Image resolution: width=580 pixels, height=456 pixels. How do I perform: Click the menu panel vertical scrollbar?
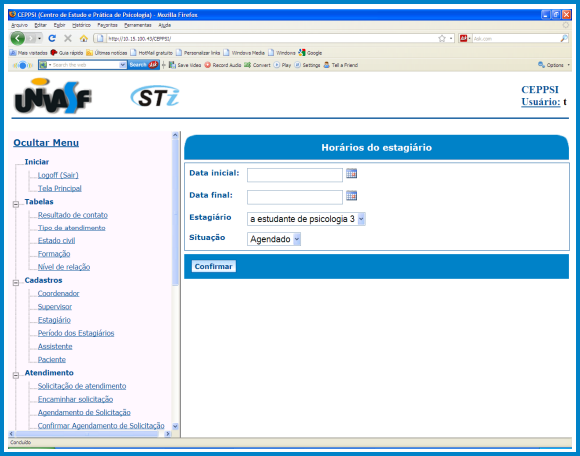pyautogui.click(x=175, y=281)
